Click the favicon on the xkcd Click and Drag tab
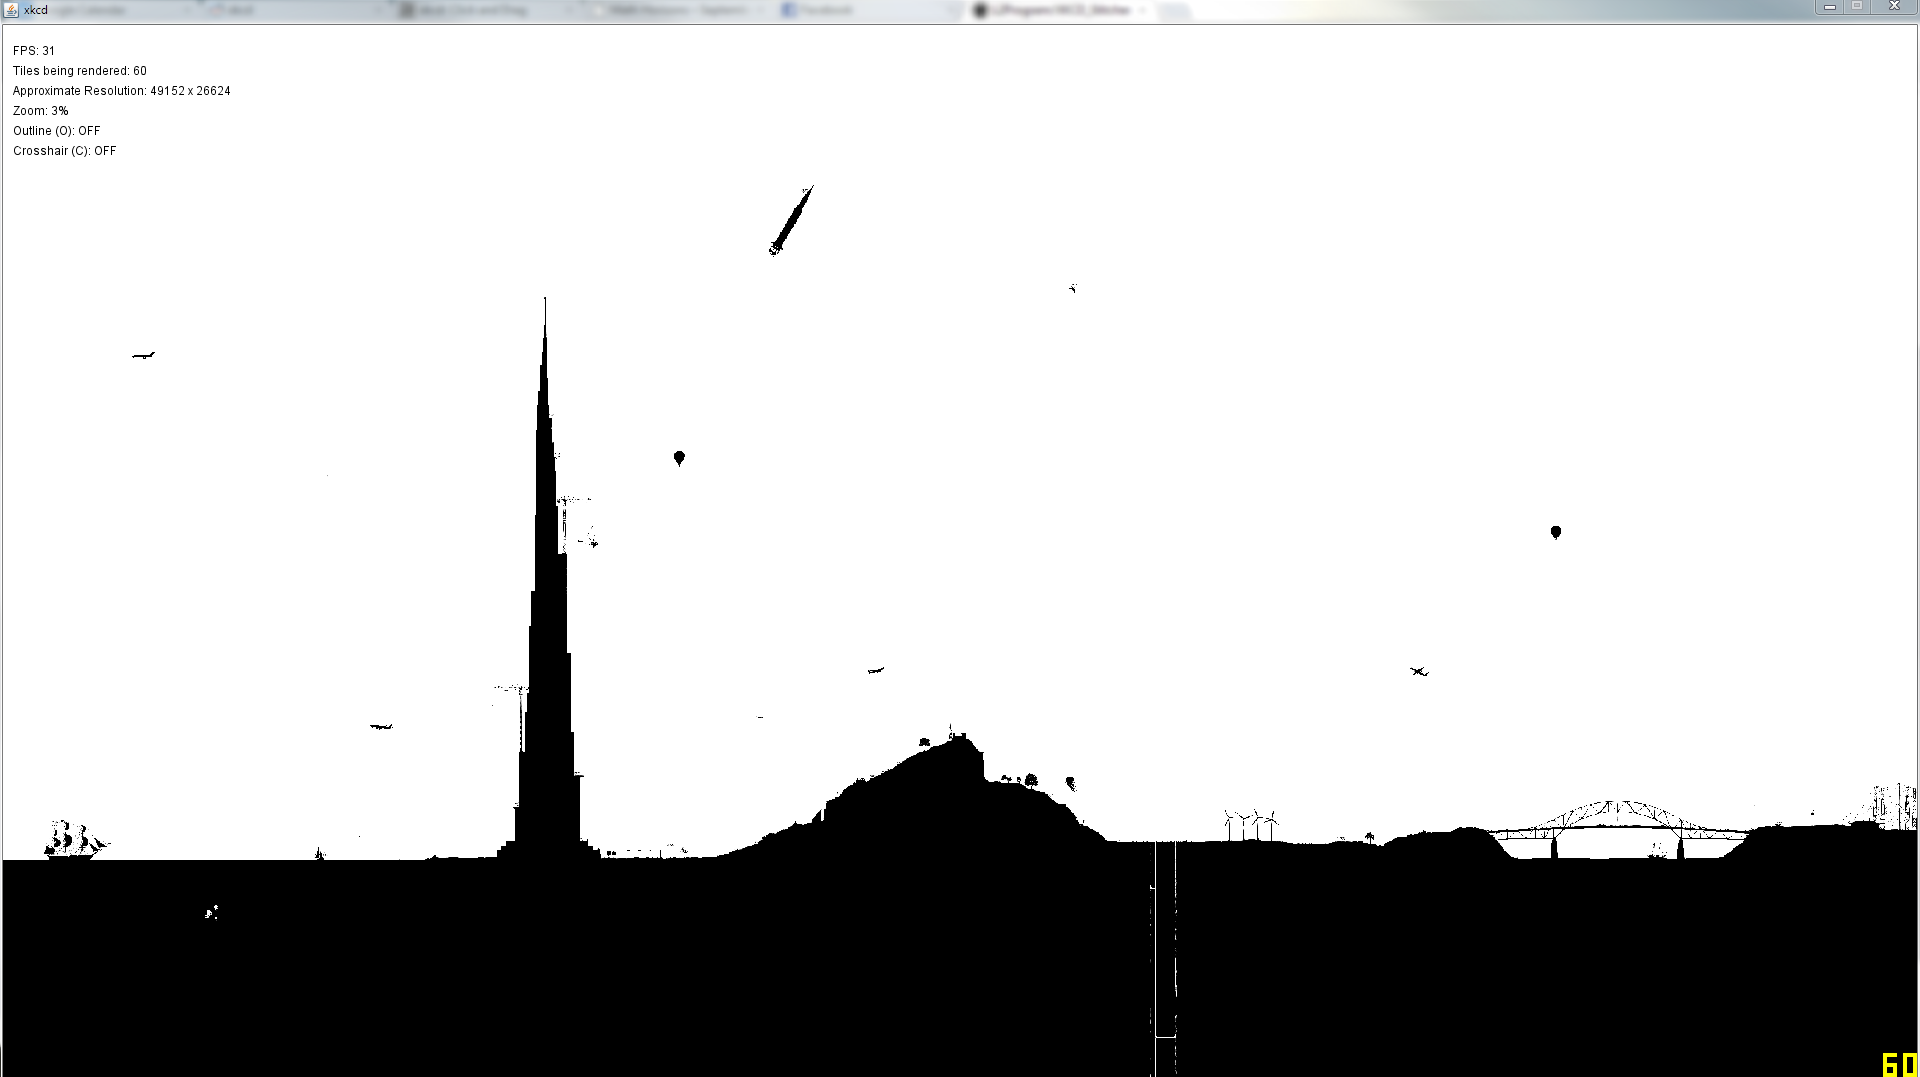Screen dimensions: 1920x1077 (x=406, y=10)
